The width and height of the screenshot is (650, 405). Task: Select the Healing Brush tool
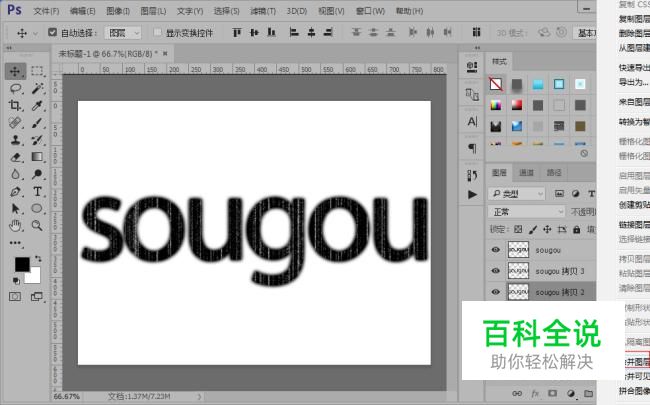15,123
